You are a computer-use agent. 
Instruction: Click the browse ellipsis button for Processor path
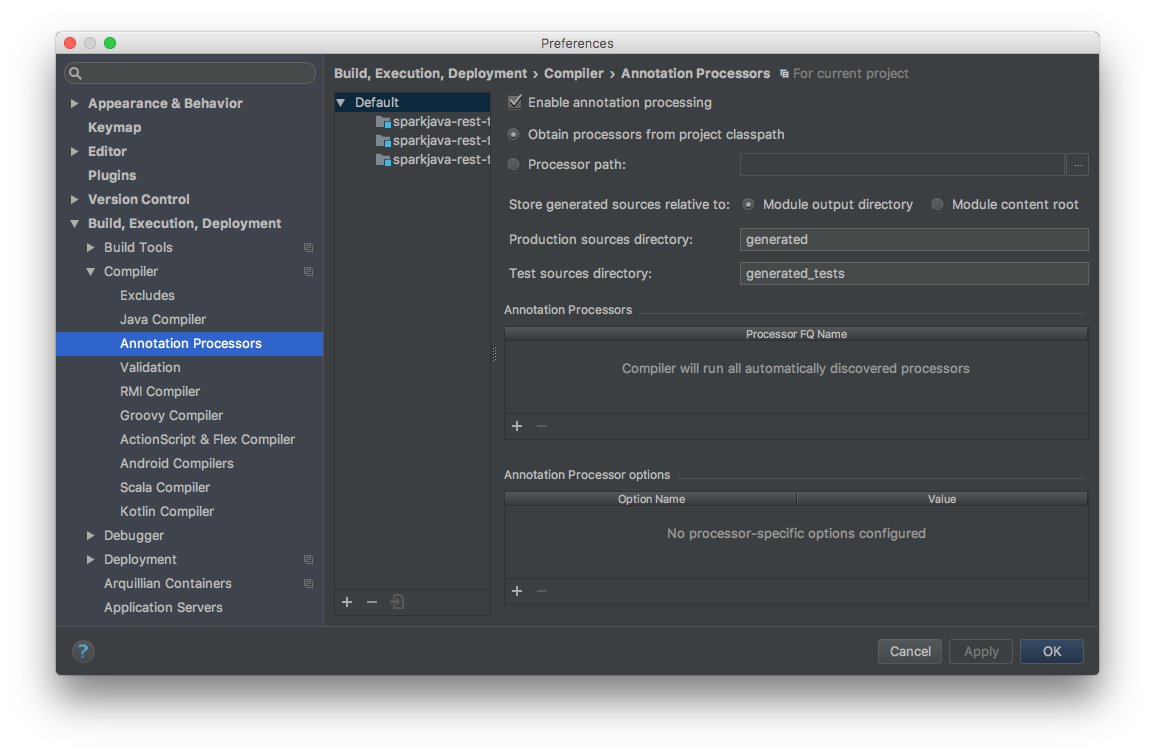pos(1078,164)
